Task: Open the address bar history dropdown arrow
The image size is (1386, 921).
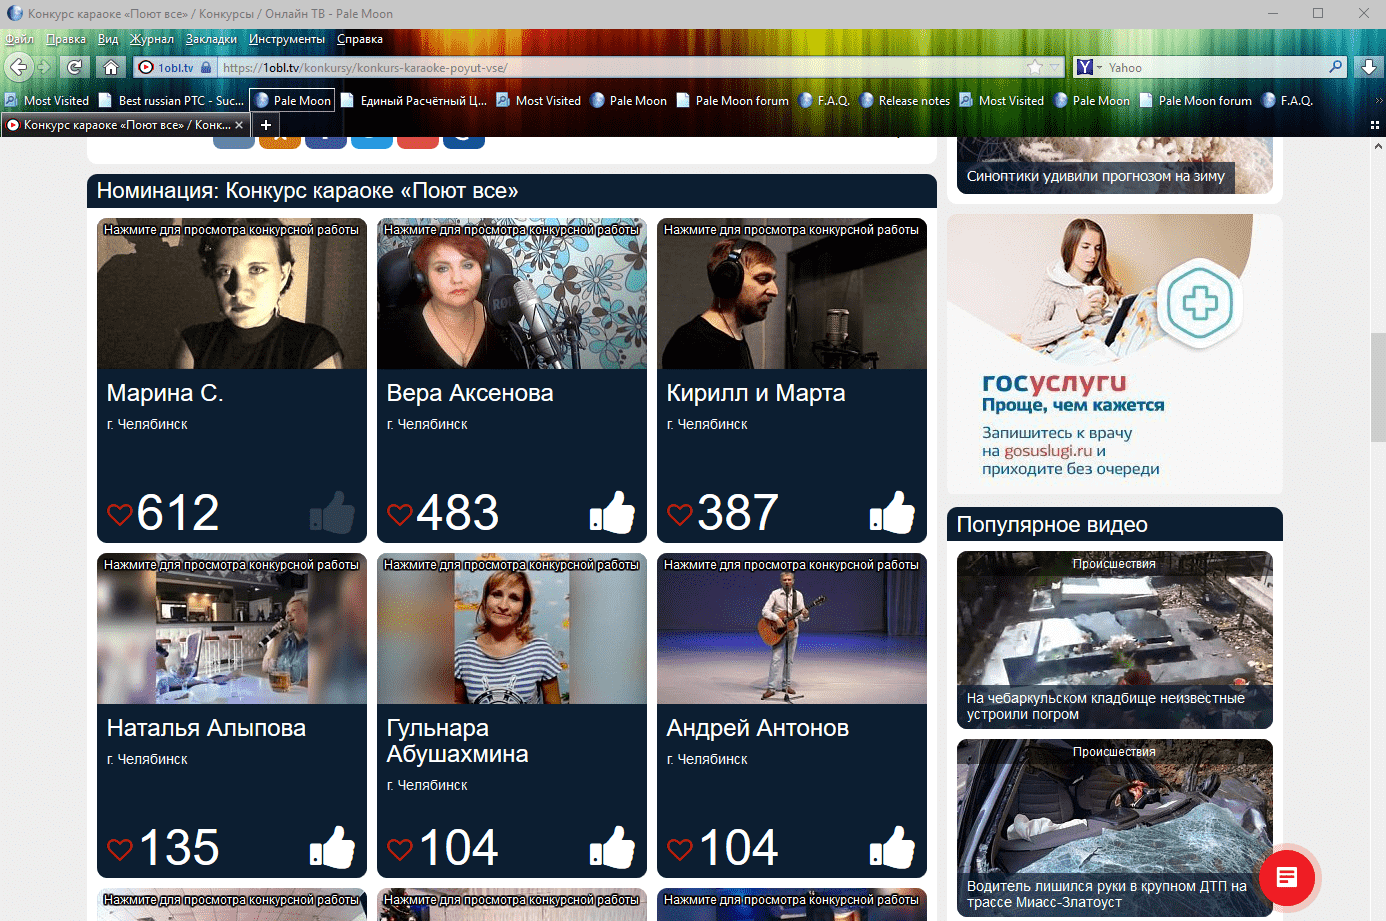Action: click(x=1055, y=67)
